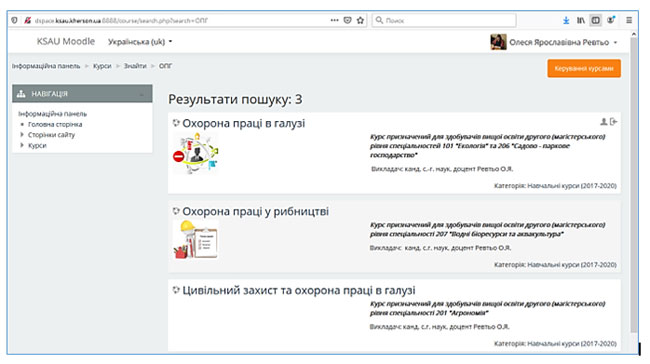Click teacher line under Охорона праці в галузі
Image resolution: width=650 pixels, height=364 pixels.
coord(442,169)
